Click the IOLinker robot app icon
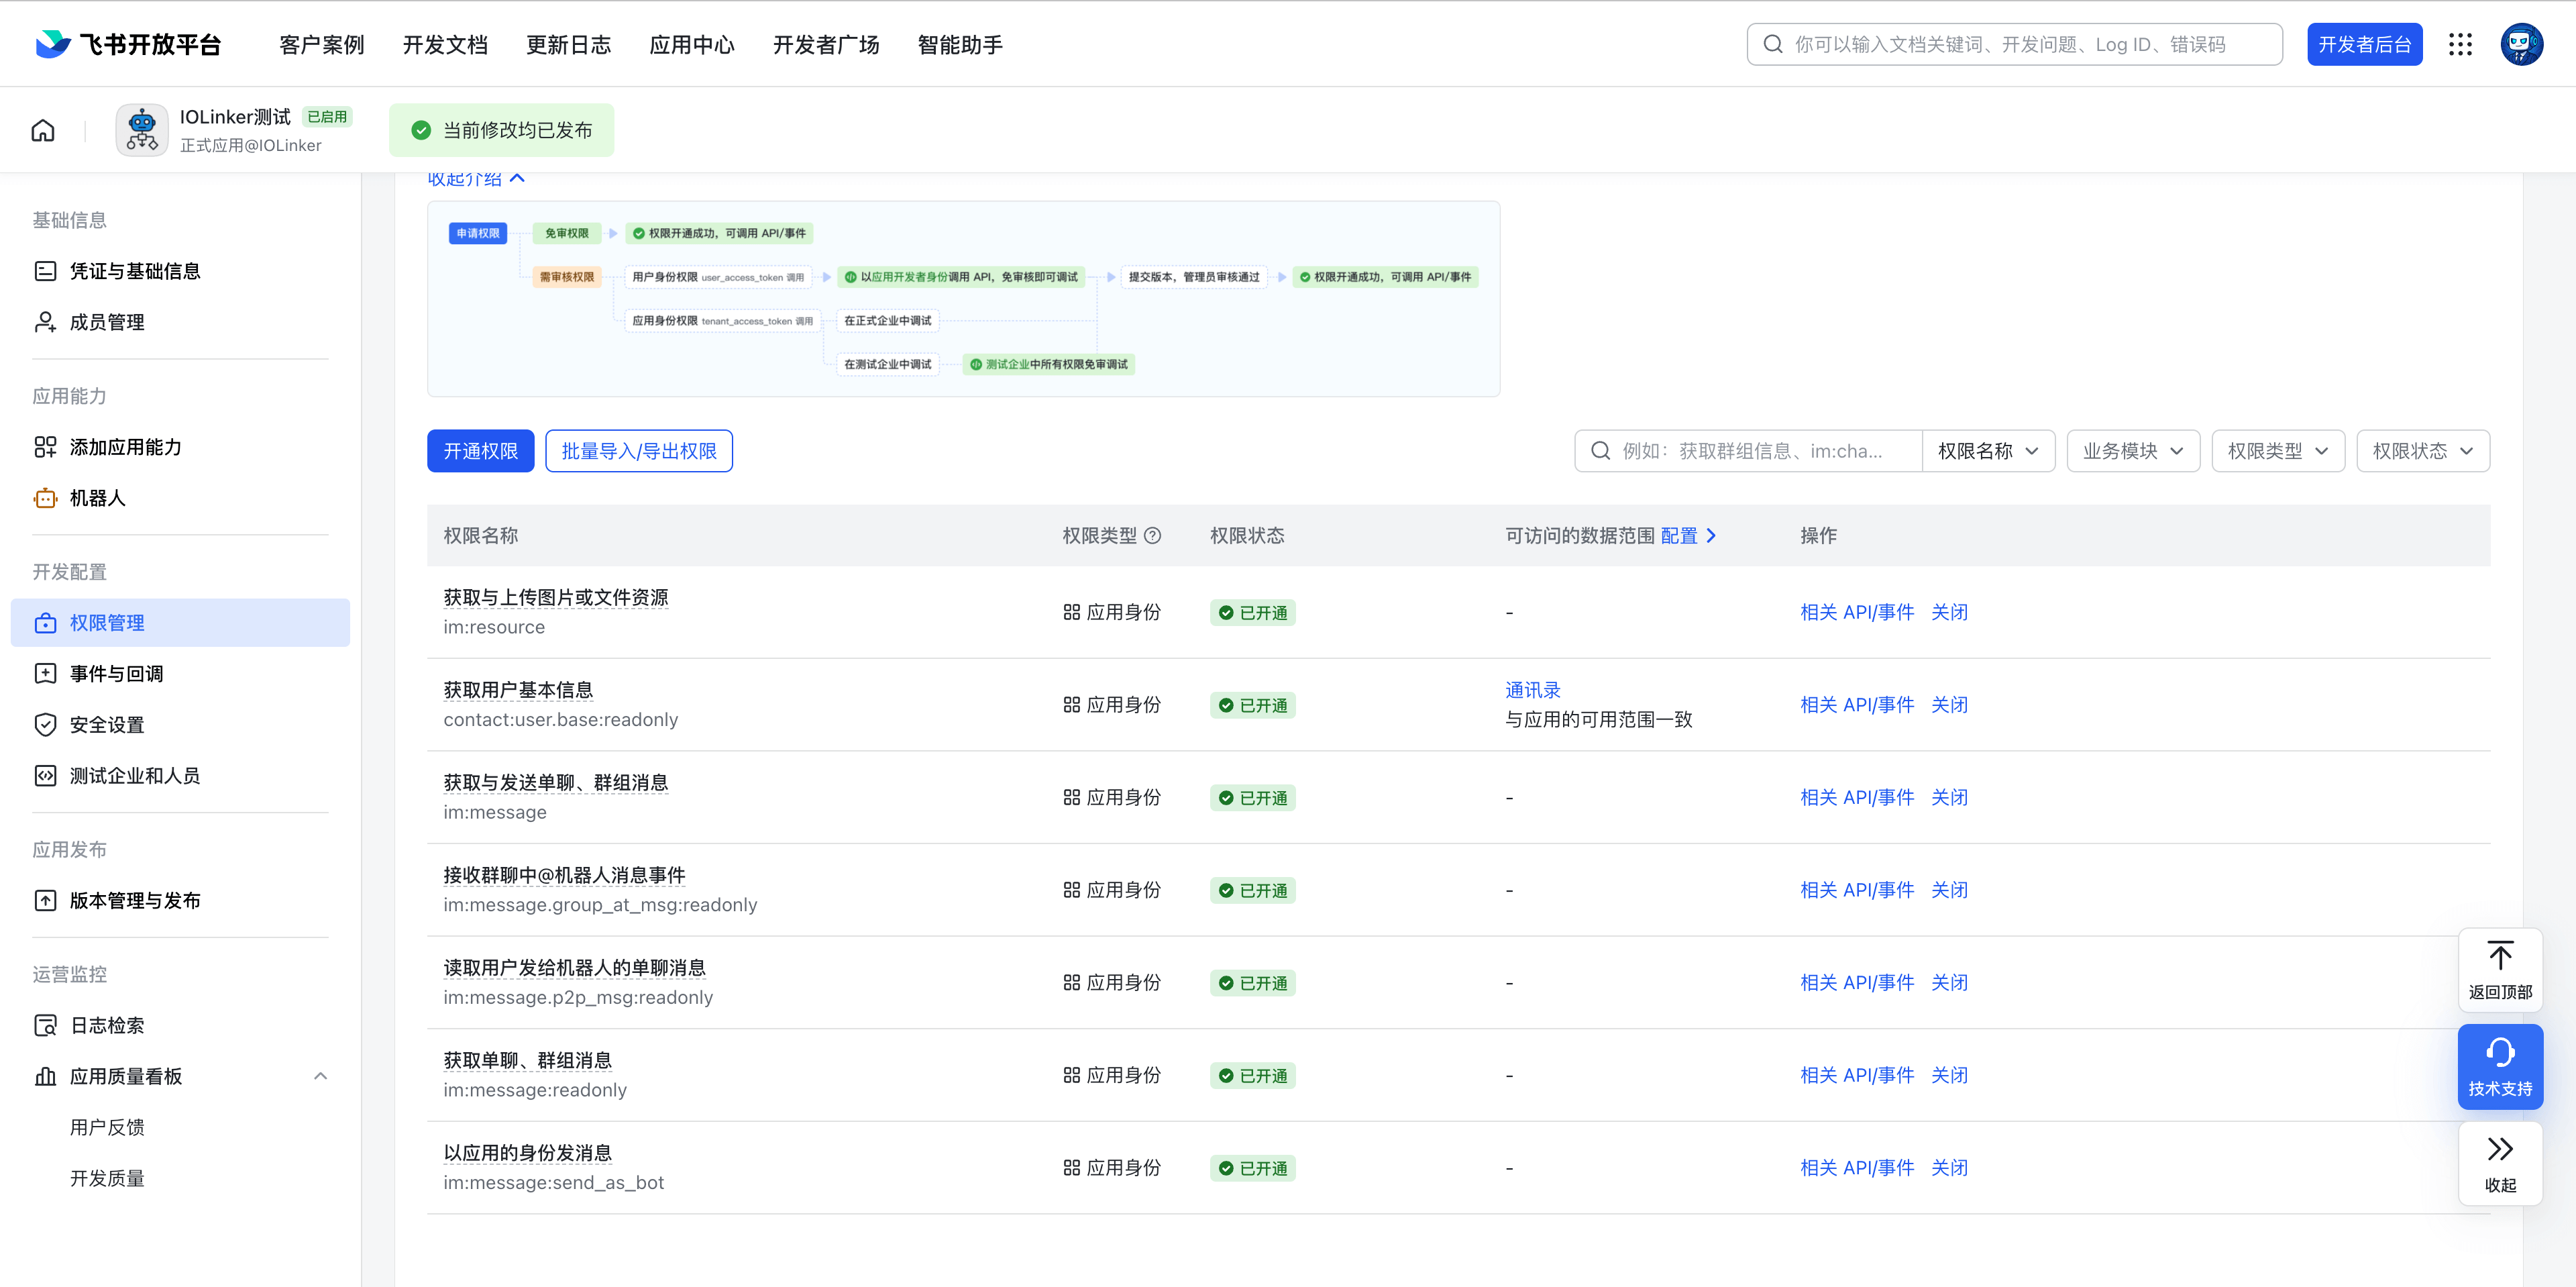This screenshot has width=2576, height=1287. click(142, 130)
